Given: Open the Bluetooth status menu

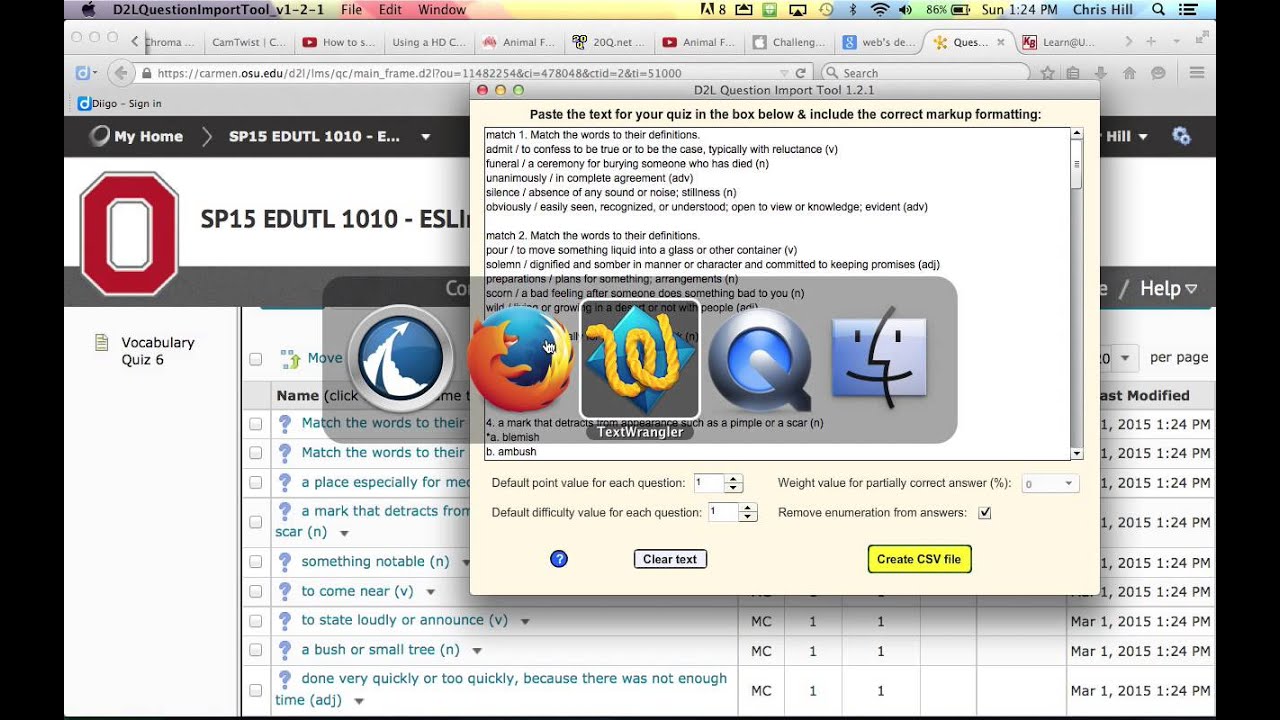Looking at the screenshot, I should coord(853,10).
